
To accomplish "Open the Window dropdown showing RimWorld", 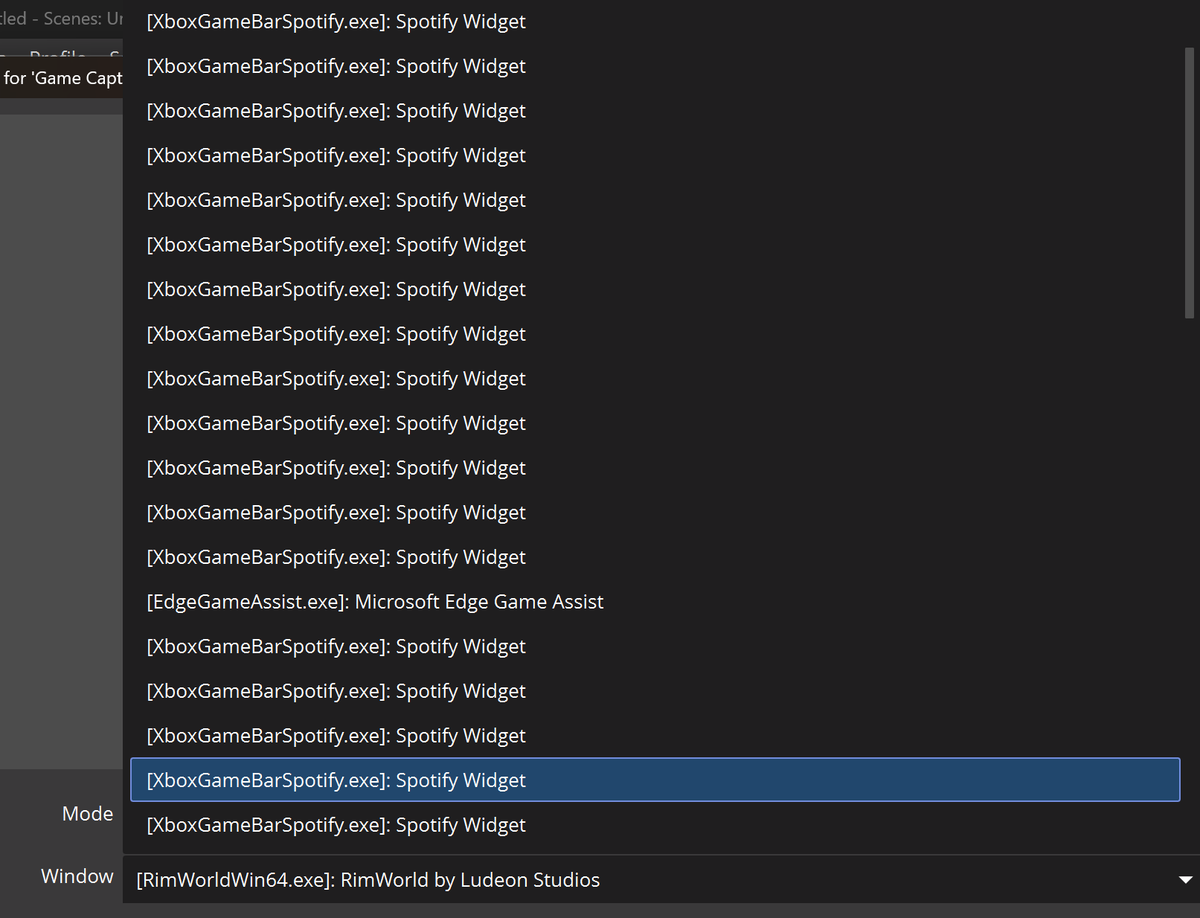I will coord(661,880).
